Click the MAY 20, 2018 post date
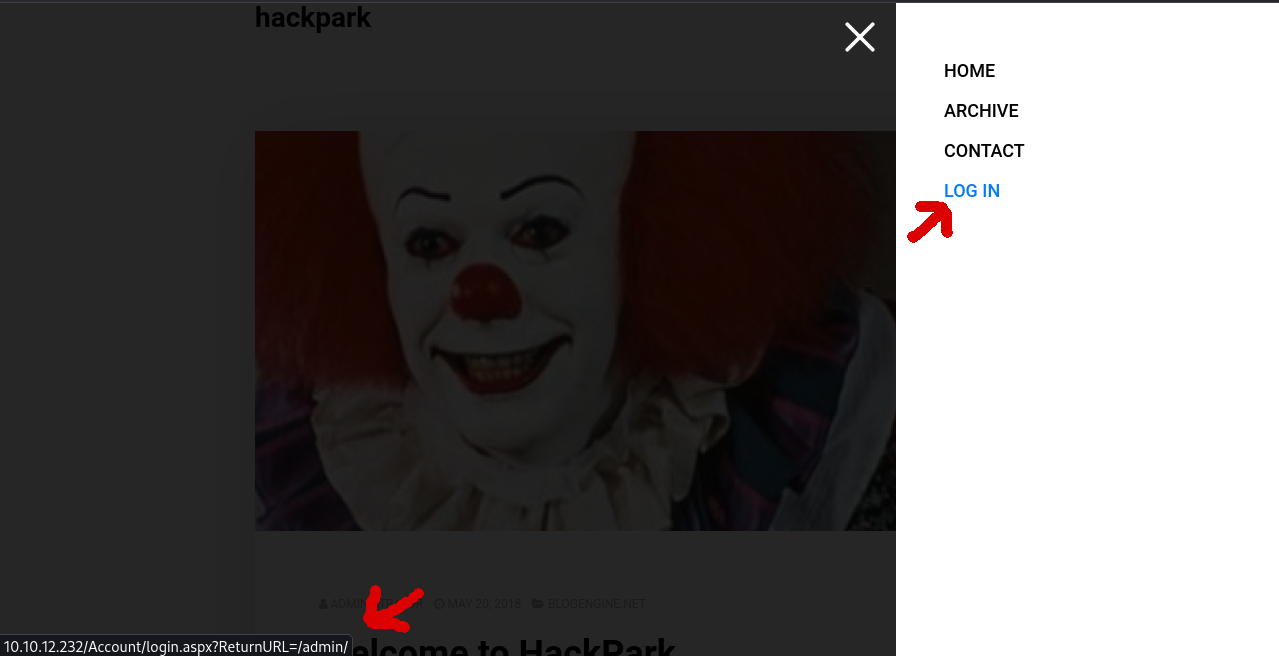1279x656 pixels. tap(484, 604)
